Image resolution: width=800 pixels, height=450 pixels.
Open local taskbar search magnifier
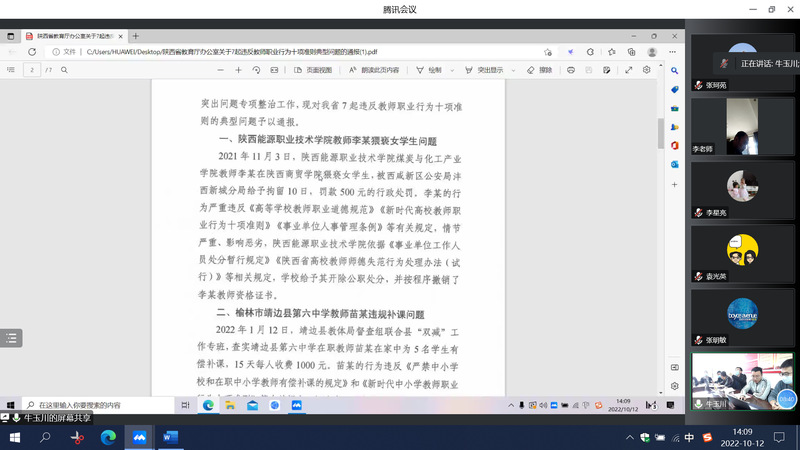point(45,438)
